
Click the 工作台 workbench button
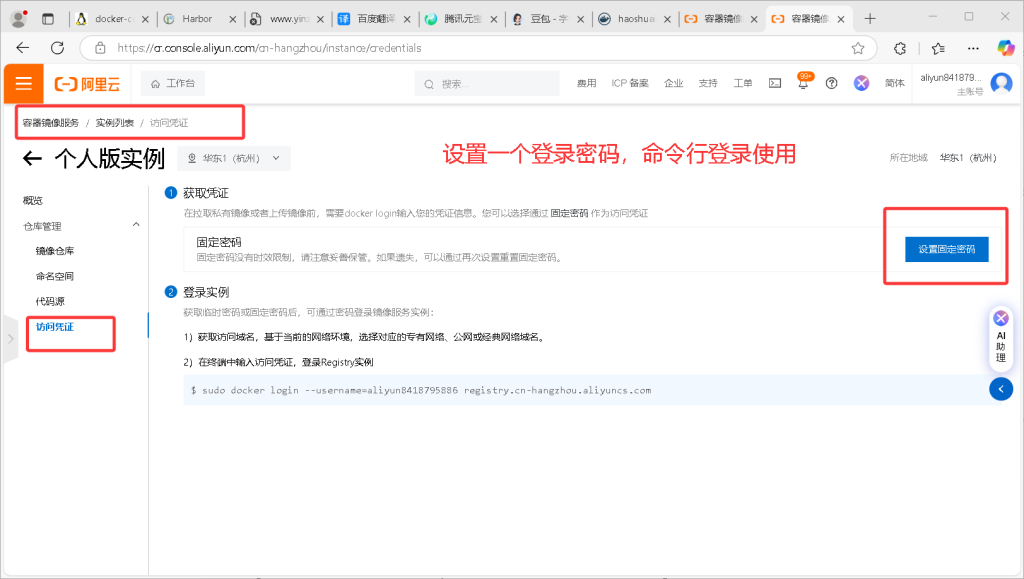point(173,84)
